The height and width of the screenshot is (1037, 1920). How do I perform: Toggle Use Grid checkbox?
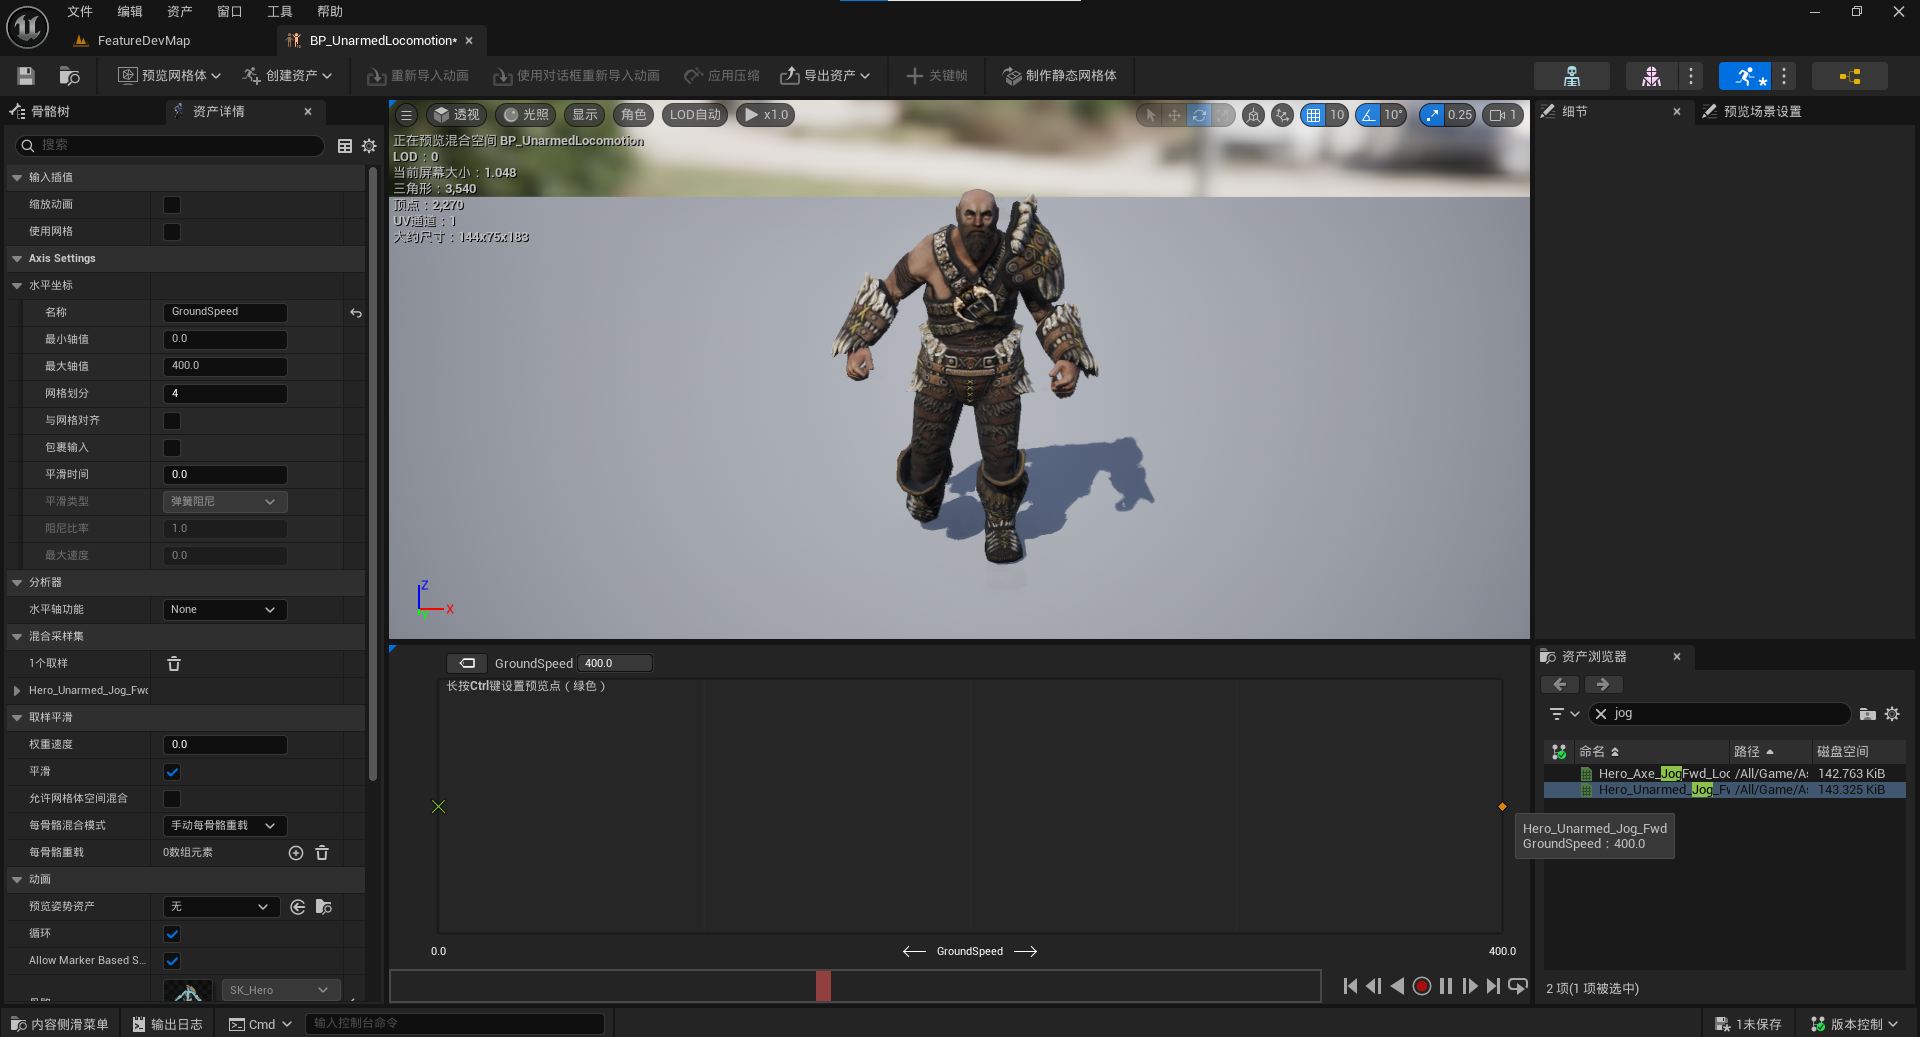[x=172, y=232]
